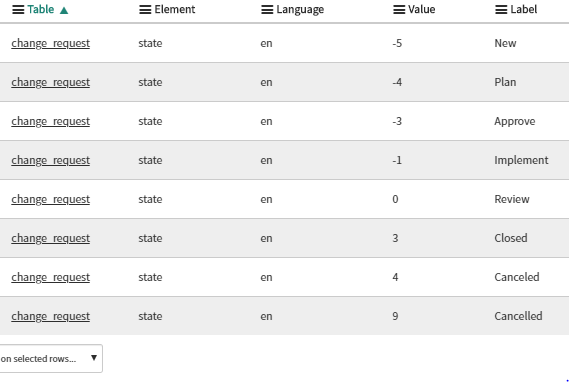
Task: Expand the actions on selected rows dropdown
Action: pos(51,358)
